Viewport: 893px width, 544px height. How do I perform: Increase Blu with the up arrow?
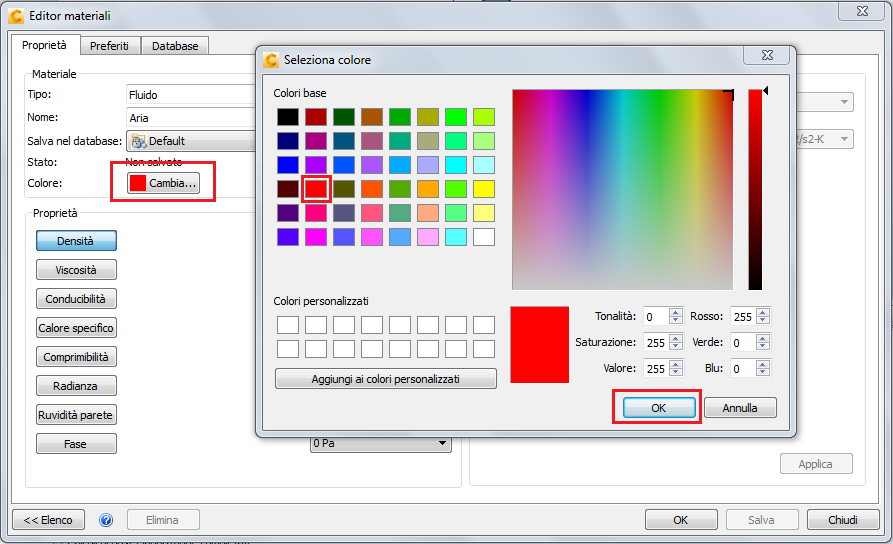(763, 365)
